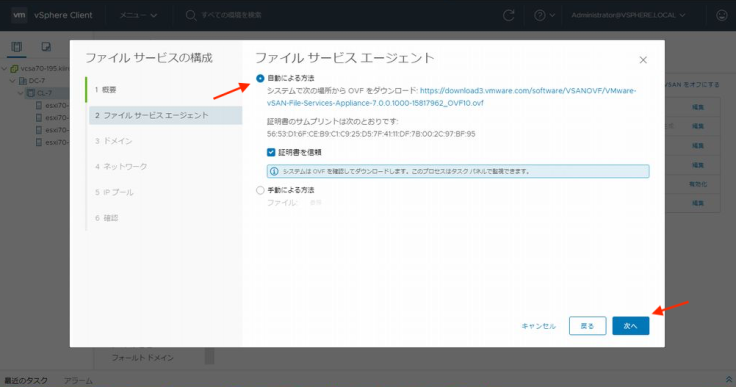Select step 2 ファイル サービス エージェント
This screenshot has width=736, height=387.
coord(165,115)
